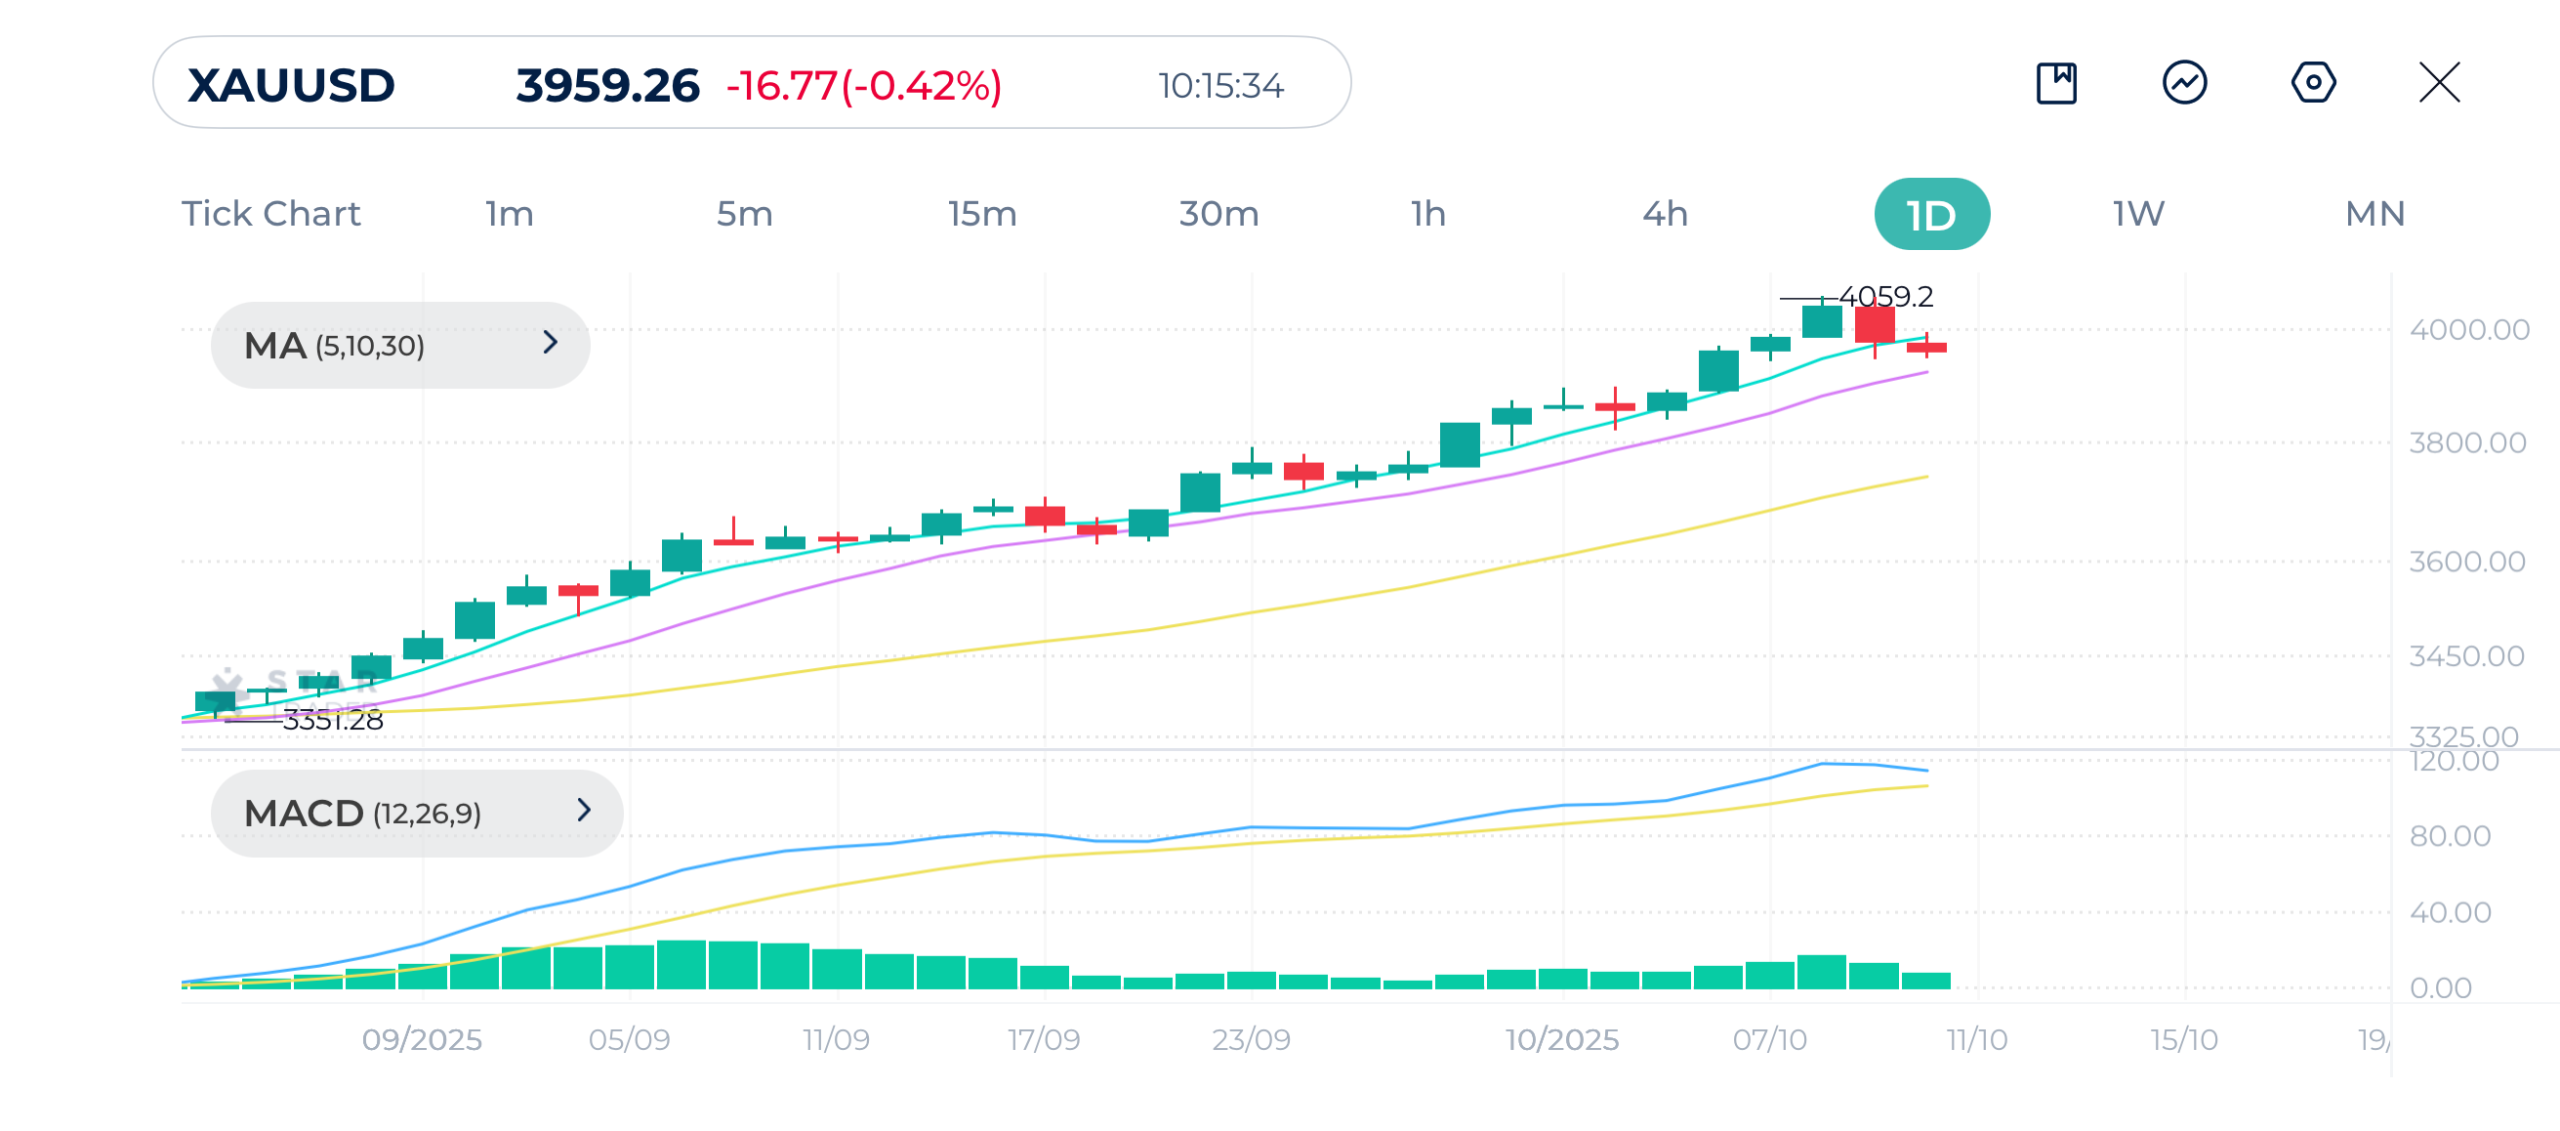Select the 4h timeframe
2560x1131 pixels.
[x=1665, y=214]
